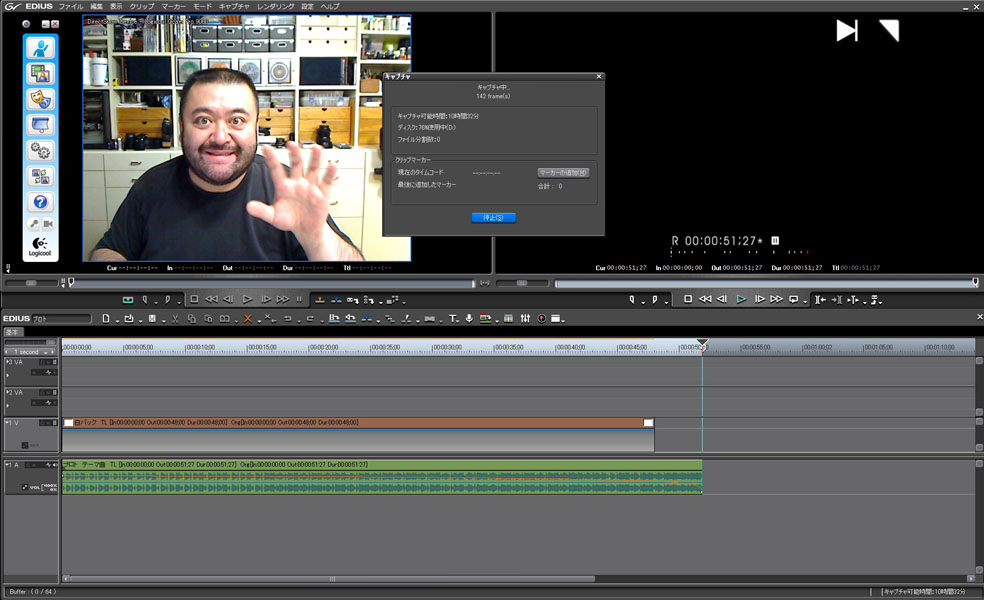Image resolution: width=984 pixels, height=600 pixels.
Task: Click Insert to timeline icon in Player
Action: tap(319, 300)
